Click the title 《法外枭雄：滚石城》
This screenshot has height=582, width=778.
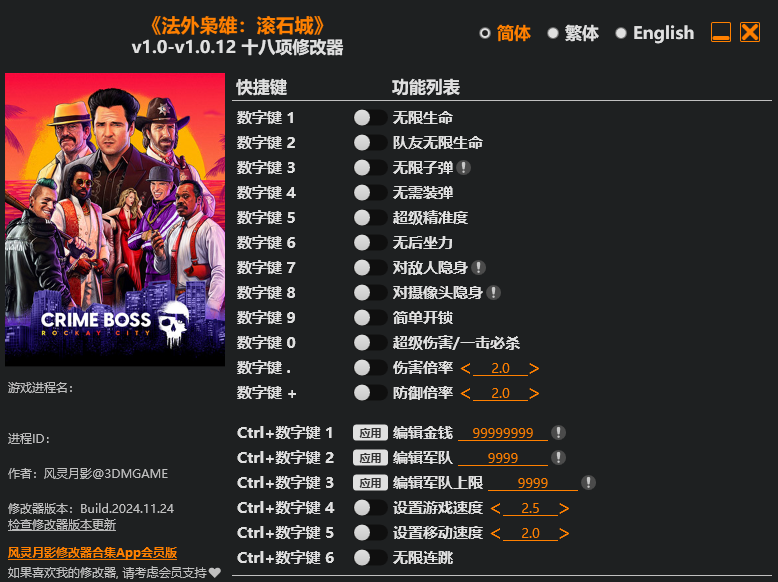[x=237, y=26]
